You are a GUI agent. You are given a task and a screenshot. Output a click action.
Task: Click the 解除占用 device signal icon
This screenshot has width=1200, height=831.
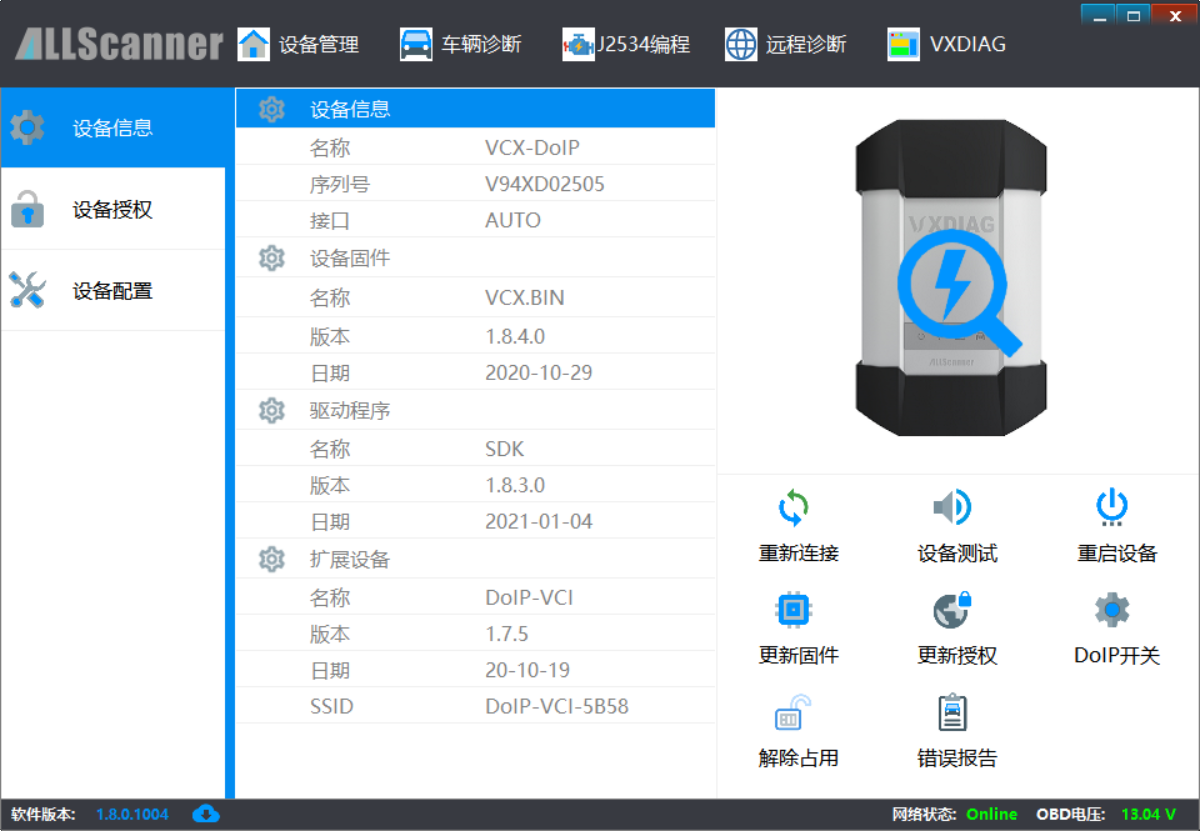794,712
